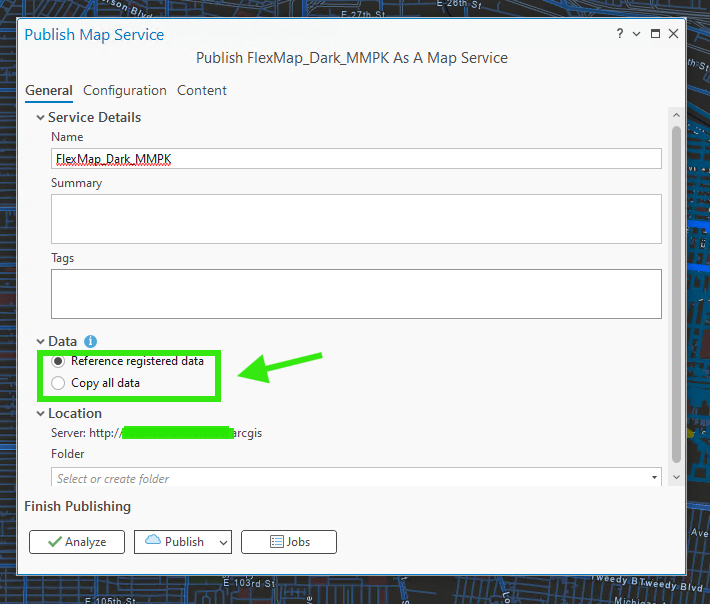Open the Jobs list

(x=288, y=542)
